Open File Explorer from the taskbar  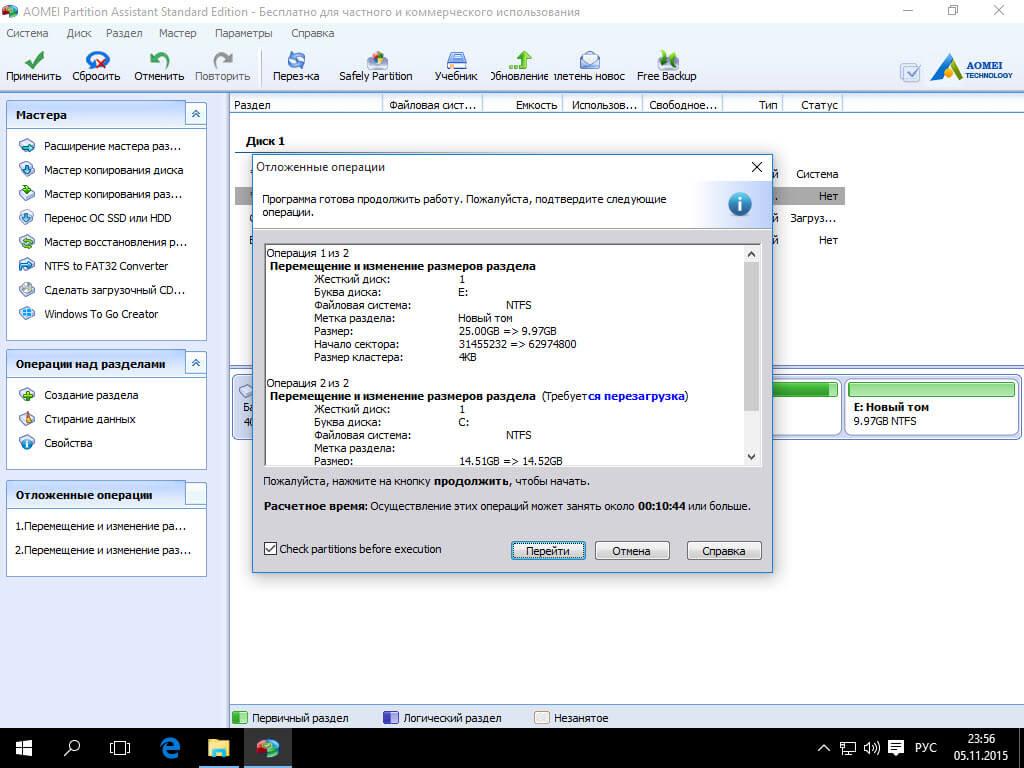[x=219, y=748]
